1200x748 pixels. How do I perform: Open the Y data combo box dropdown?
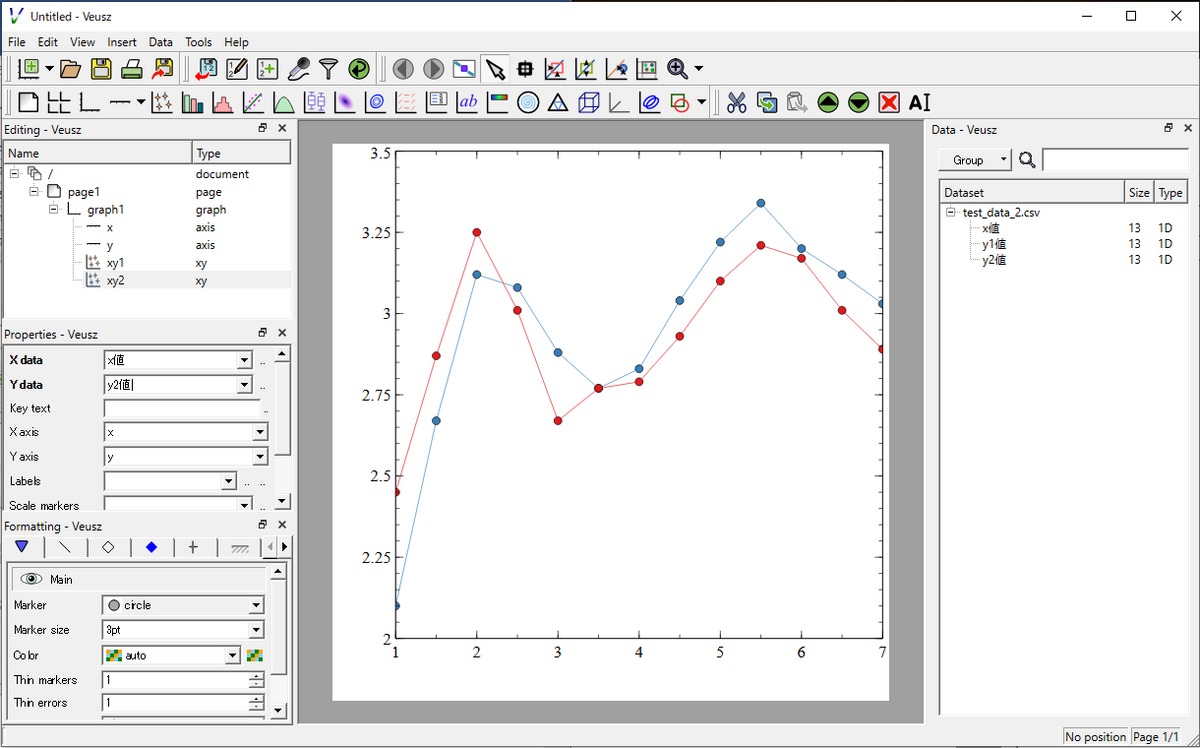[x=245, y=385]
